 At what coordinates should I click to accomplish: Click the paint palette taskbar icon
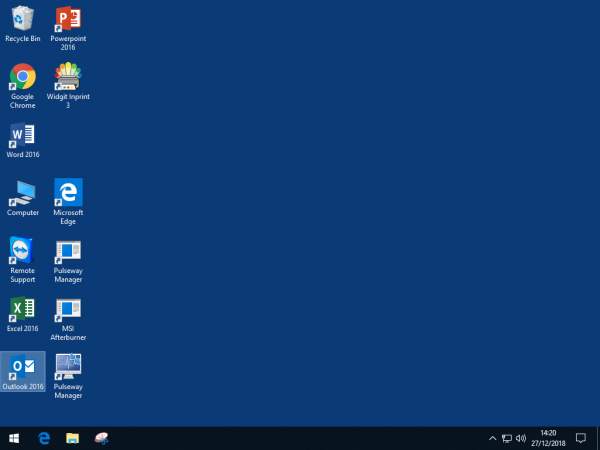tap(101, 438)
